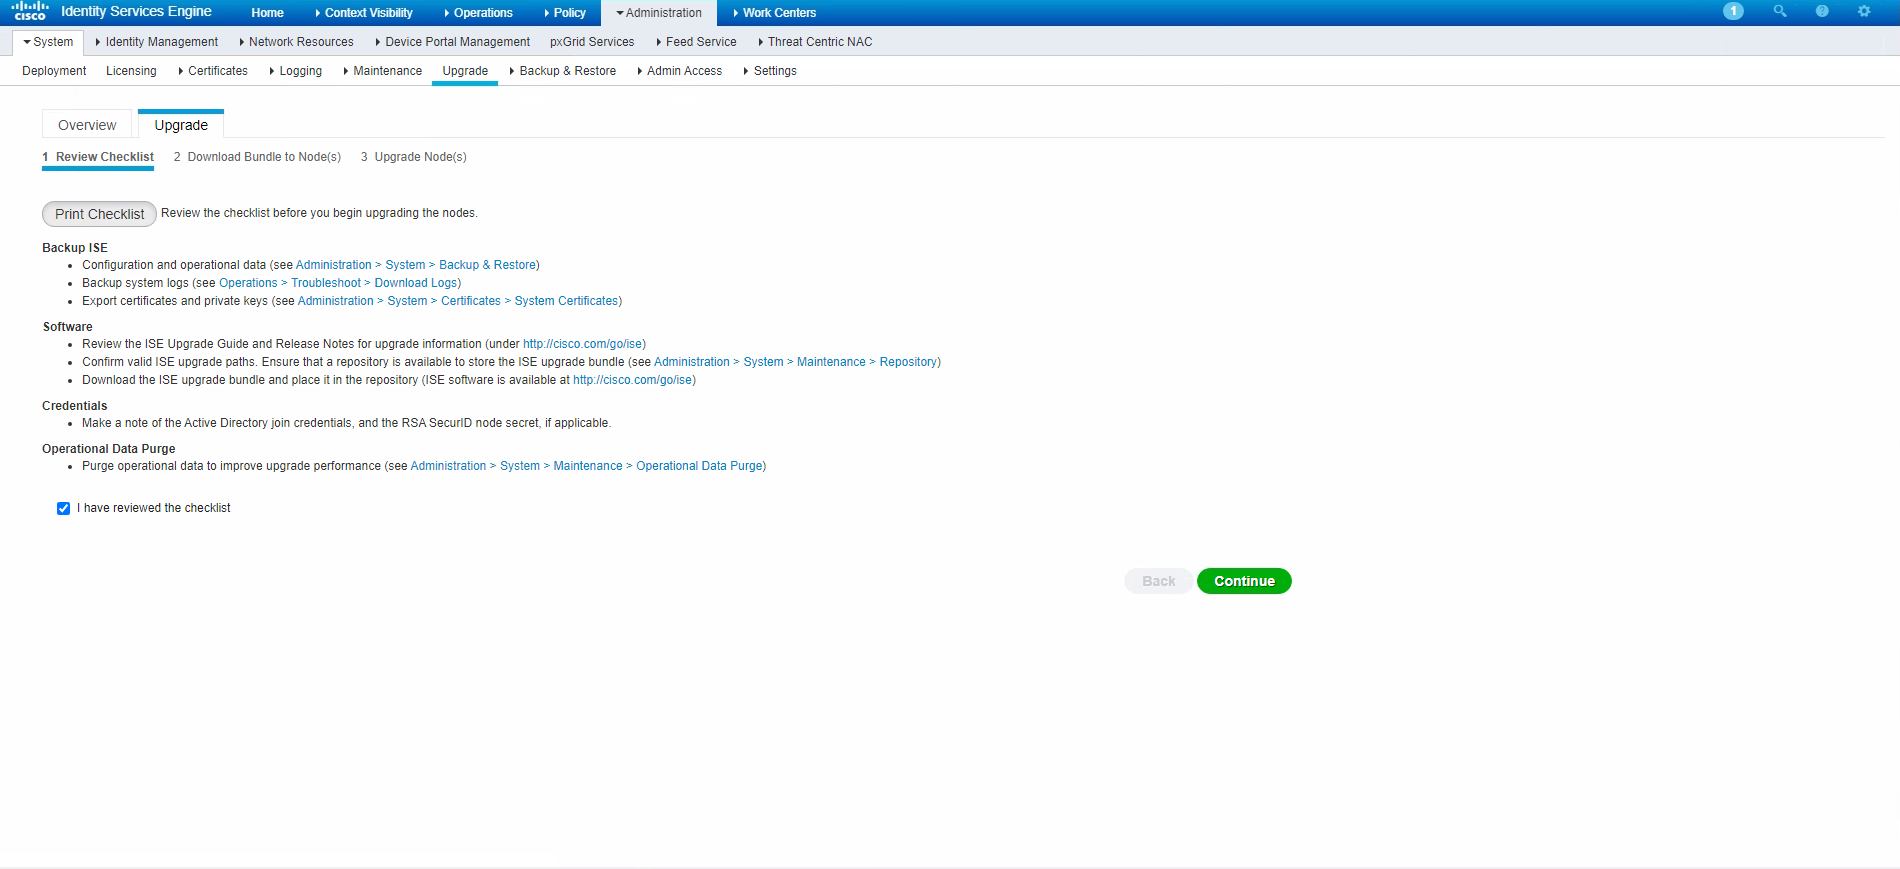
Task: Open the Licensing page
Action: coord(131,71)
